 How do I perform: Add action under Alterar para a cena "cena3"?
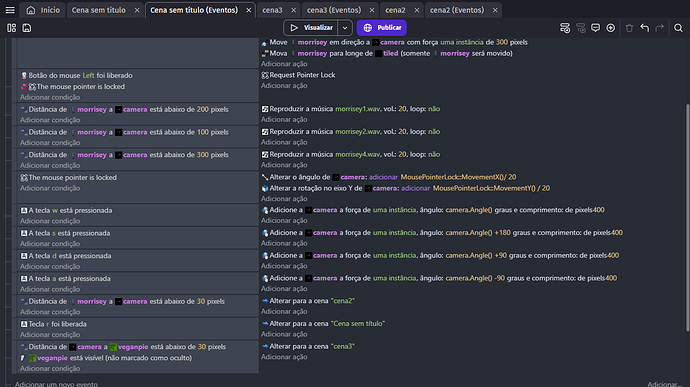[x=284, y=357]
